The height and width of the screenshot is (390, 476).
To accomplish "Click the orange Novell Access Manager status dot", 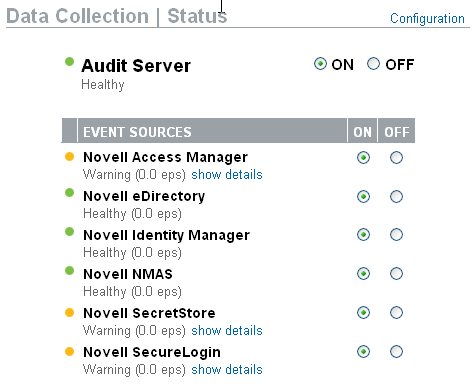I will click(69, 157).
